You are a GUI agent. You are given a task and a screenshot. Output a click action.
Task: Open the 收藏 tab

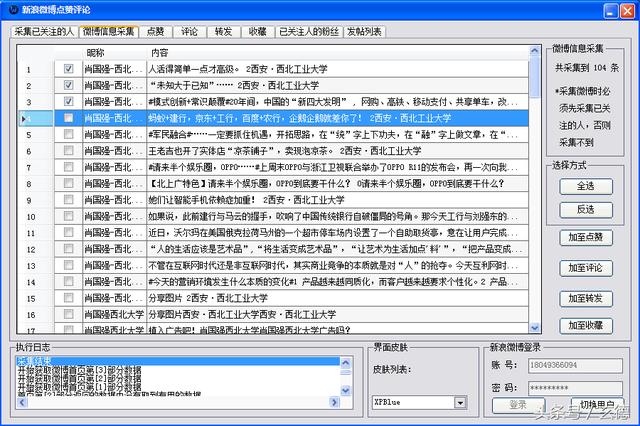click(258, 32)
